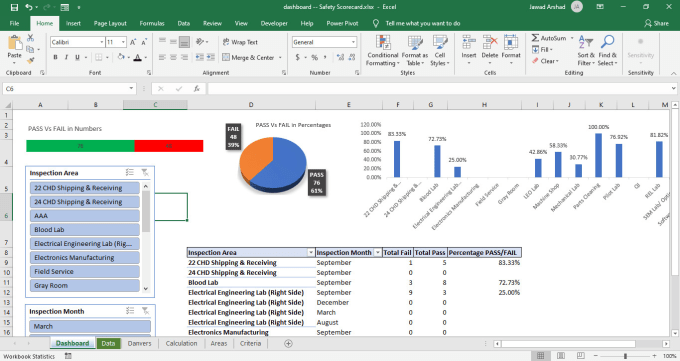
Task: Click Workbook Statistics in status bar
Action: coord(29,356)
